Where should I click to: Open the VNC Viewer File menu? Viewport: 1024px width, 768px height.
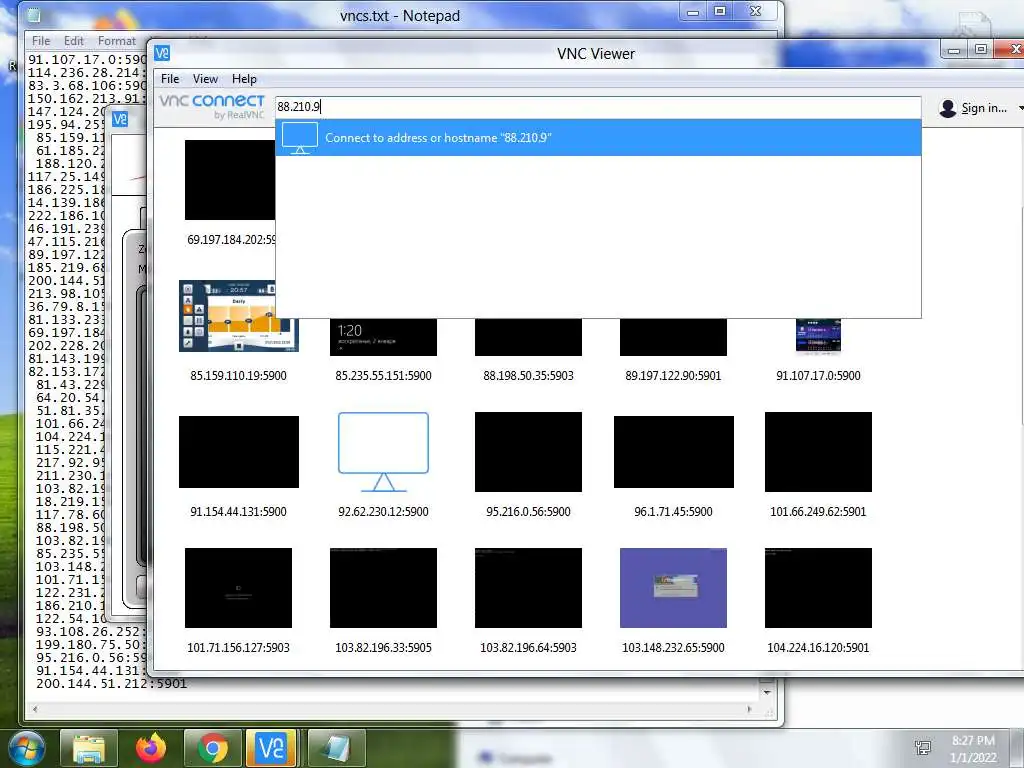point(170,79)
